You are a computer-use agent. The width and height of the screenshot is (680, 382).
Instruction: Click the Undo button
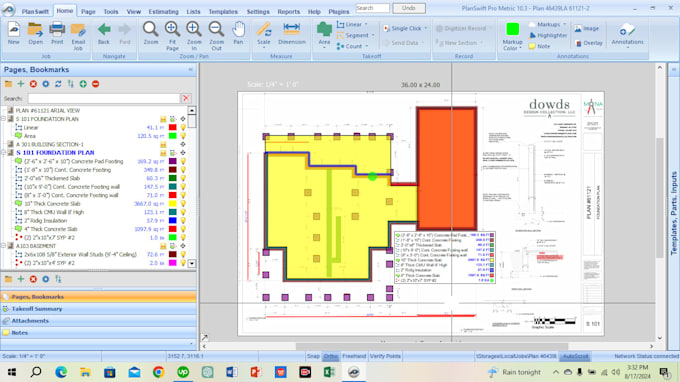[409, 8]
